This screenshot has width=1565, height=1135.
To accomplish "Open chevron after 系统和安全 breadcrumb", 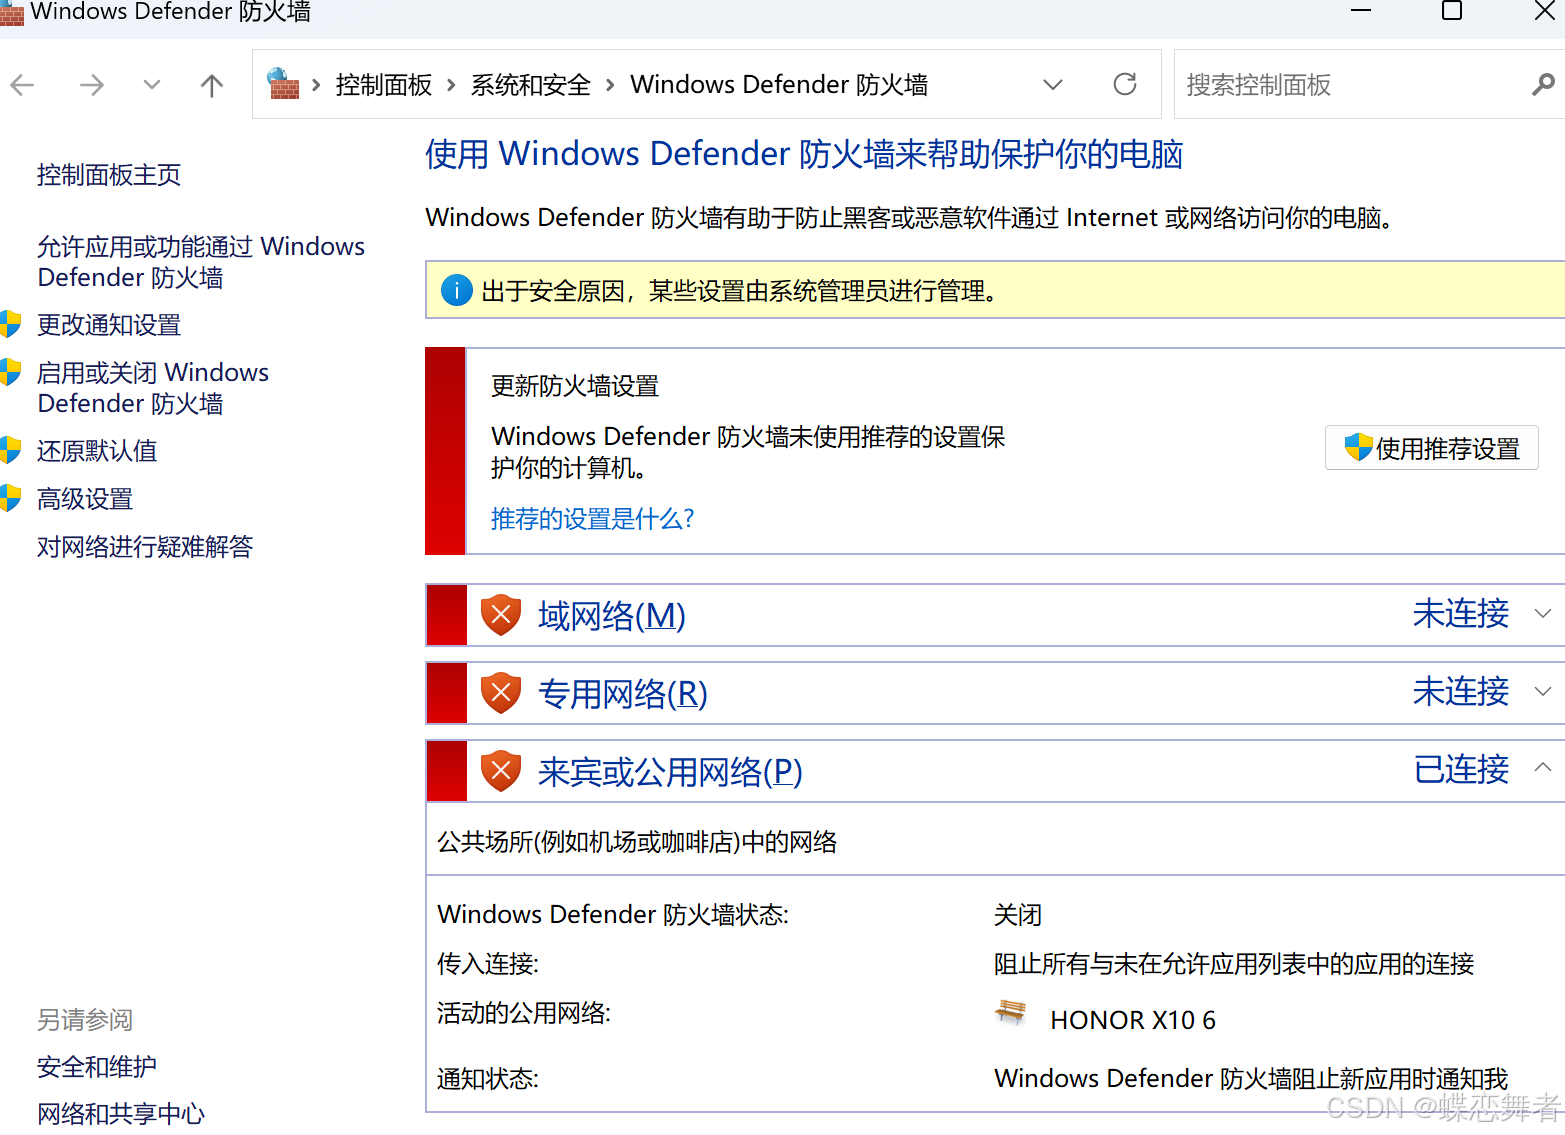I will pyautogui.click(x=610, y=85).
